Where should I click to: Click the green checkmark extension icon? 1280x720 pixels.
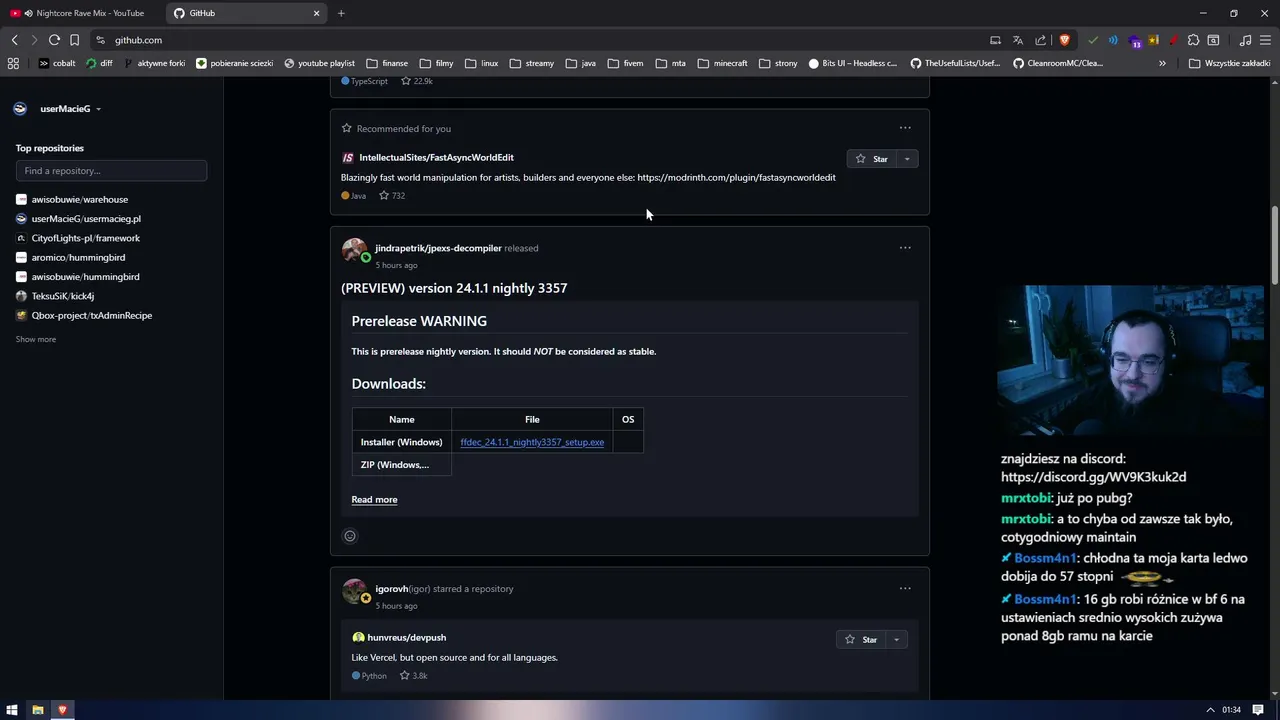click(x=1093, y=40)
